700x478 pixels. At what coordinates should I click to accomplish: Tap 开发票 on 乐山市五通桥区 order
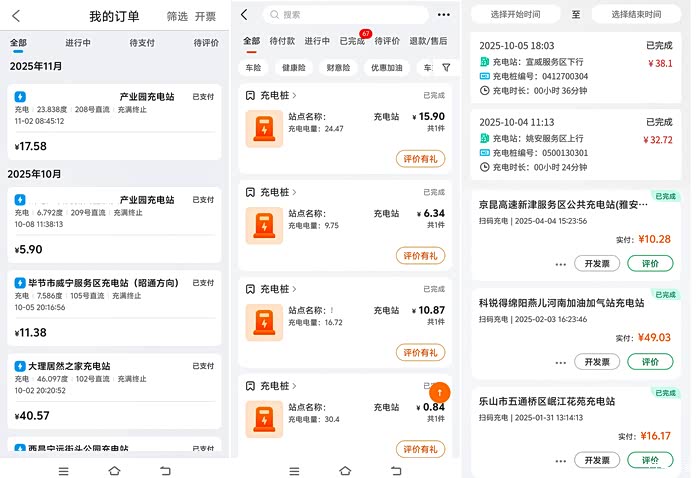click(x=597, y=460)
